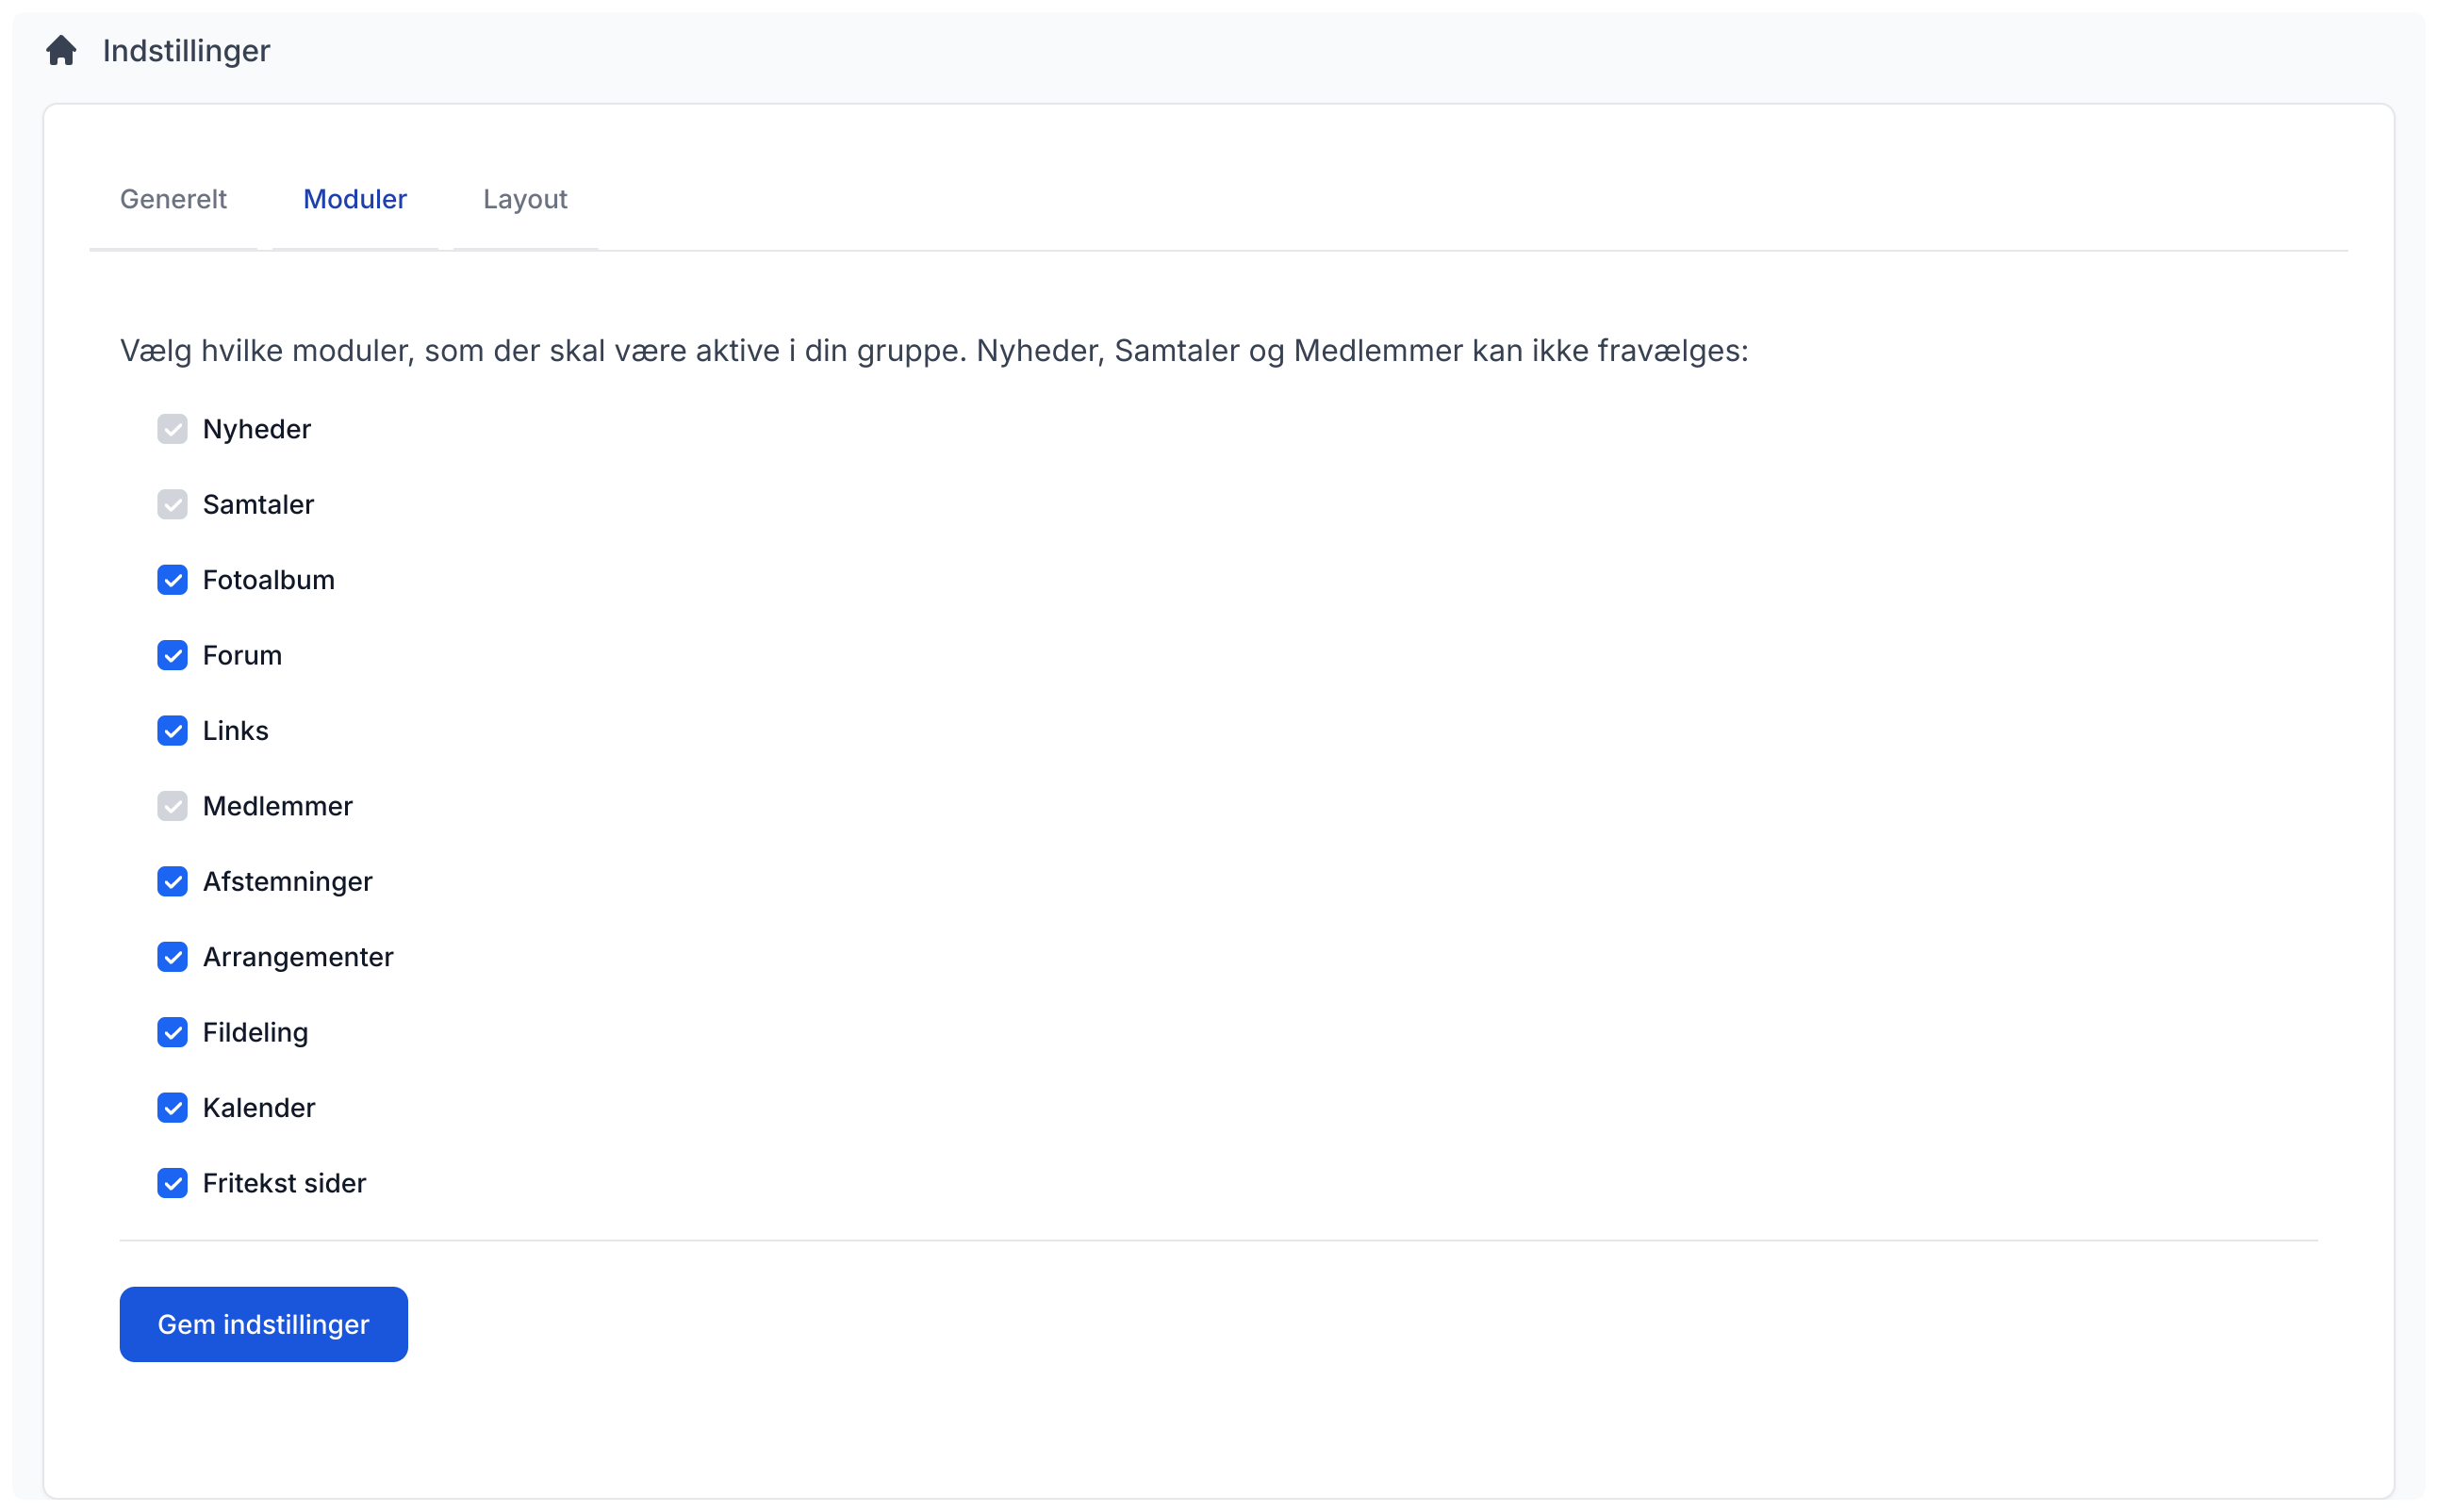The image size is (2438, 1512).
Task: Toggle the Links module checkbox
Action: [x=172, y=731]
